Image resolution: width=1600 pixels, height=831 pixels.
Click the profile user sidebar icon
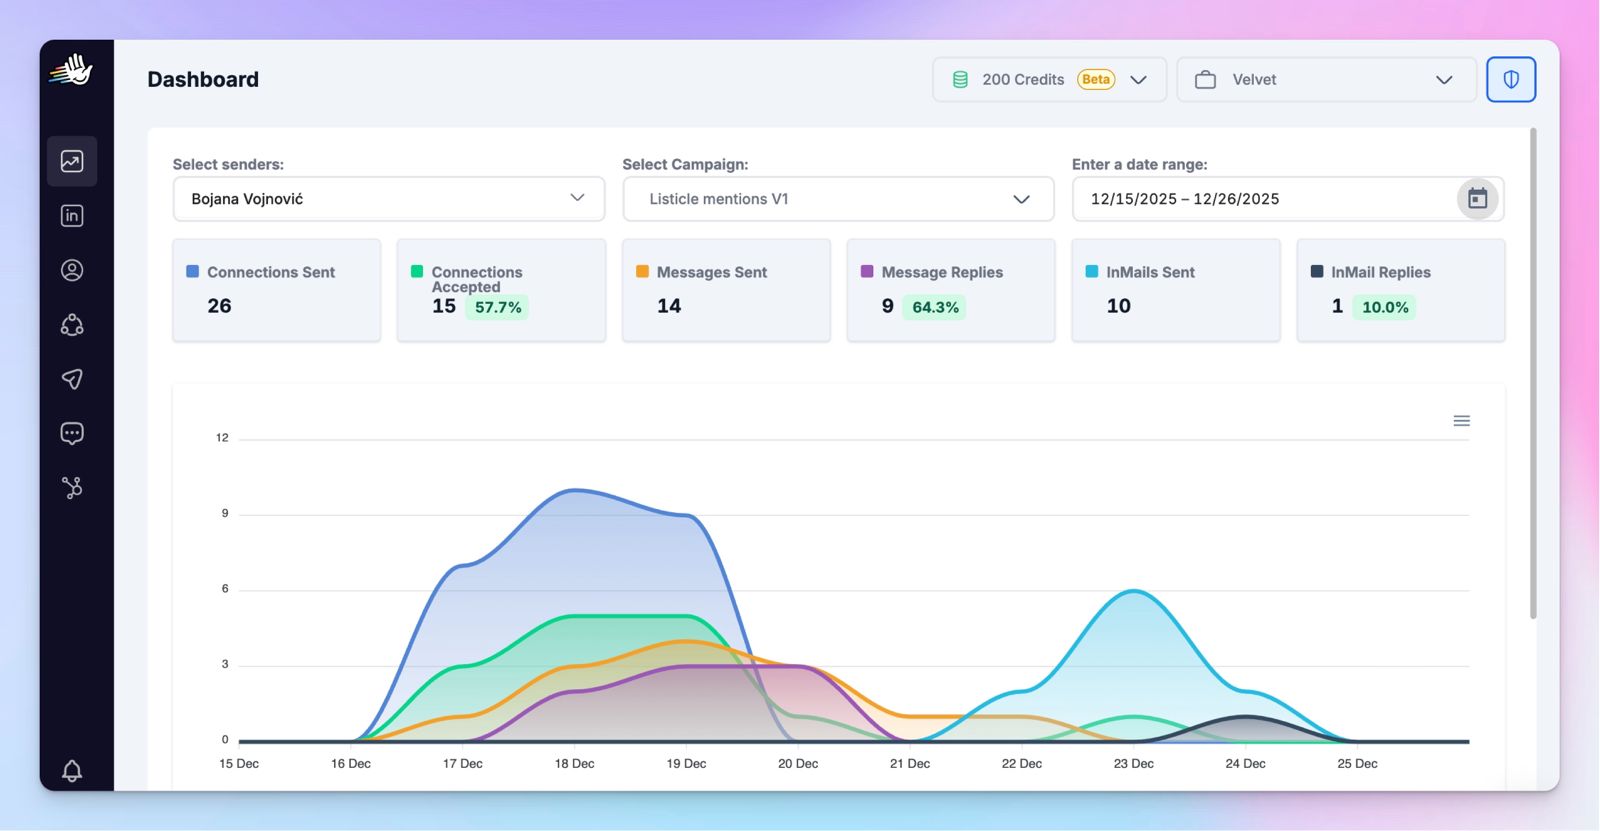tap(72, 270)
